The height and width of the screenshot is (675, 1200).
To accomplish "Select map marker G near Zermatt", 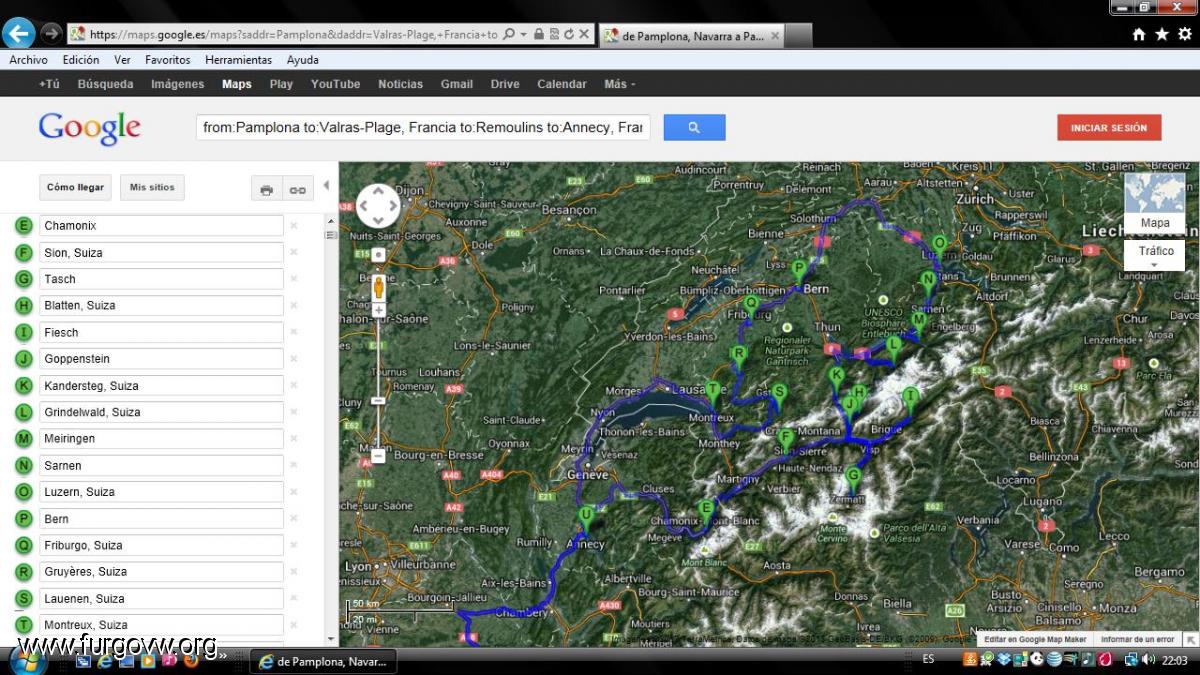I will click(853, 478).
